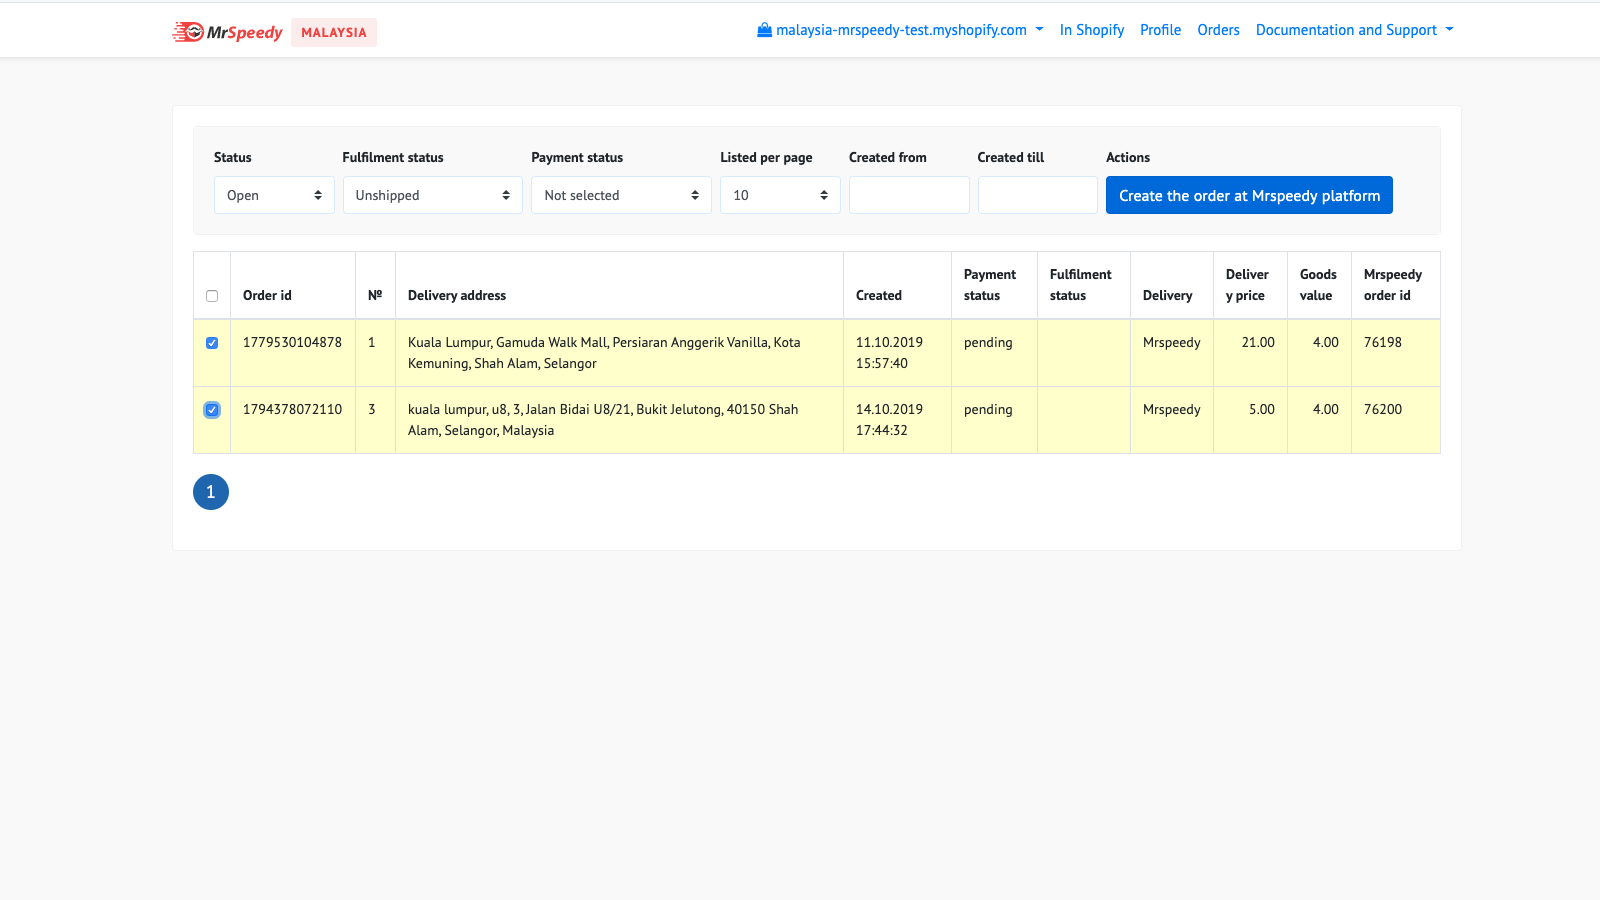Open the malaysia-mrspeedy-test.myshopify.com store dropdown
The image size is (1600, 900).
(900, 30)
